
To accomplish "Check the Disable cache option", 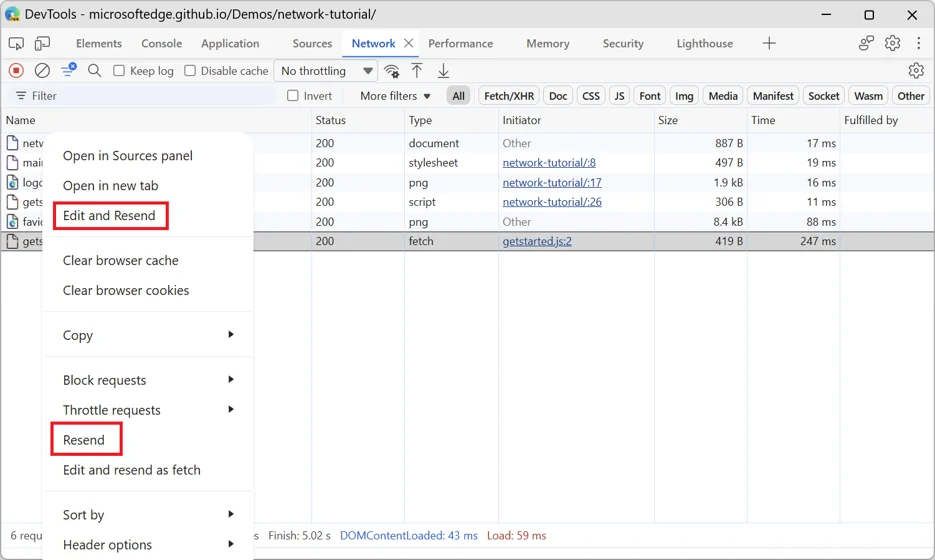I will 190,71.
